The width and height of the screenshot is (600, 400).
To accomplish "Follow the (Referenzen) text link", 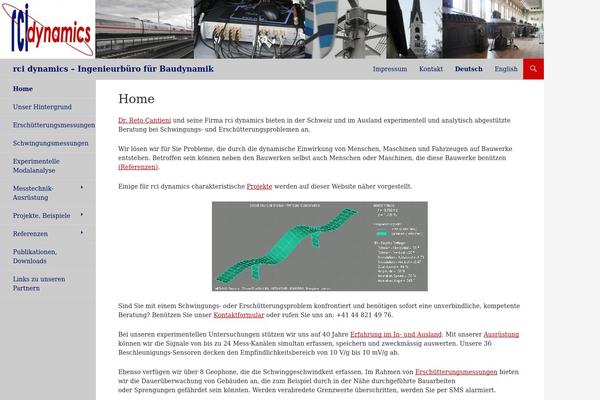I will (x=138, y=167).
